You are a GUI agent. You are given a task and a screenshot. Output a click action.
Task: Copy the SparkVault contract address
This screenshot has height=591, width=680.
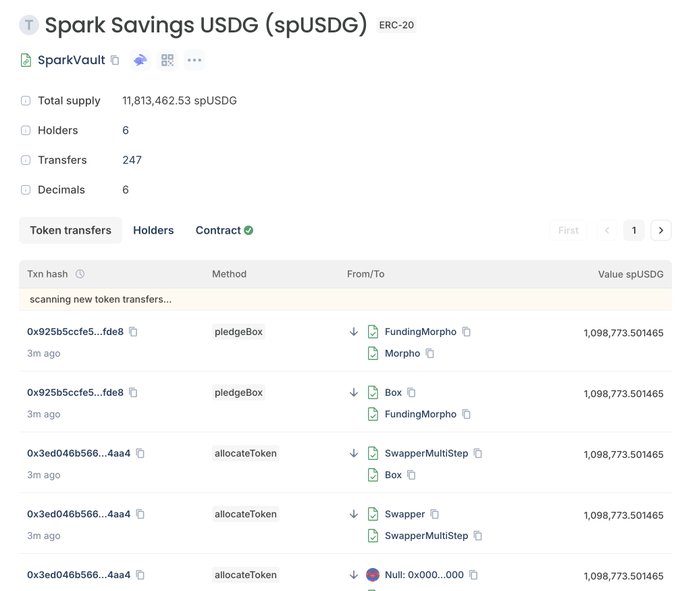click(x=115, y=60)
